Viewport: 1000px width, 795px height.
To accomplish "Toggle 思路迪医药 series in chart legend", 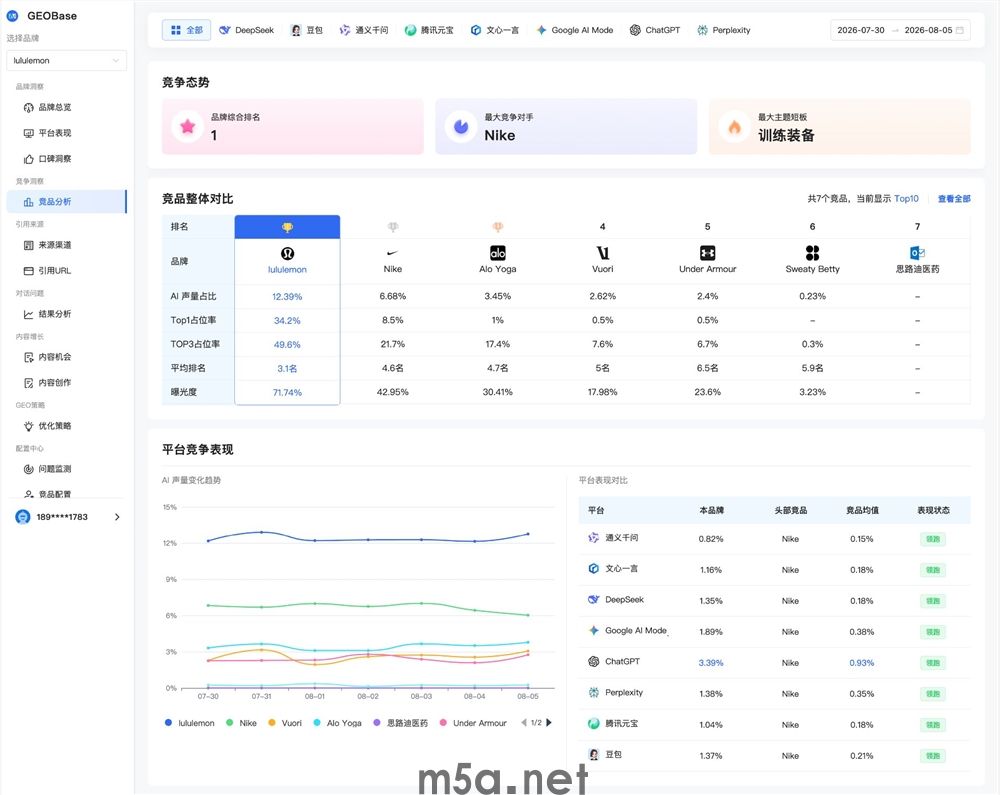I will (401, 723).
